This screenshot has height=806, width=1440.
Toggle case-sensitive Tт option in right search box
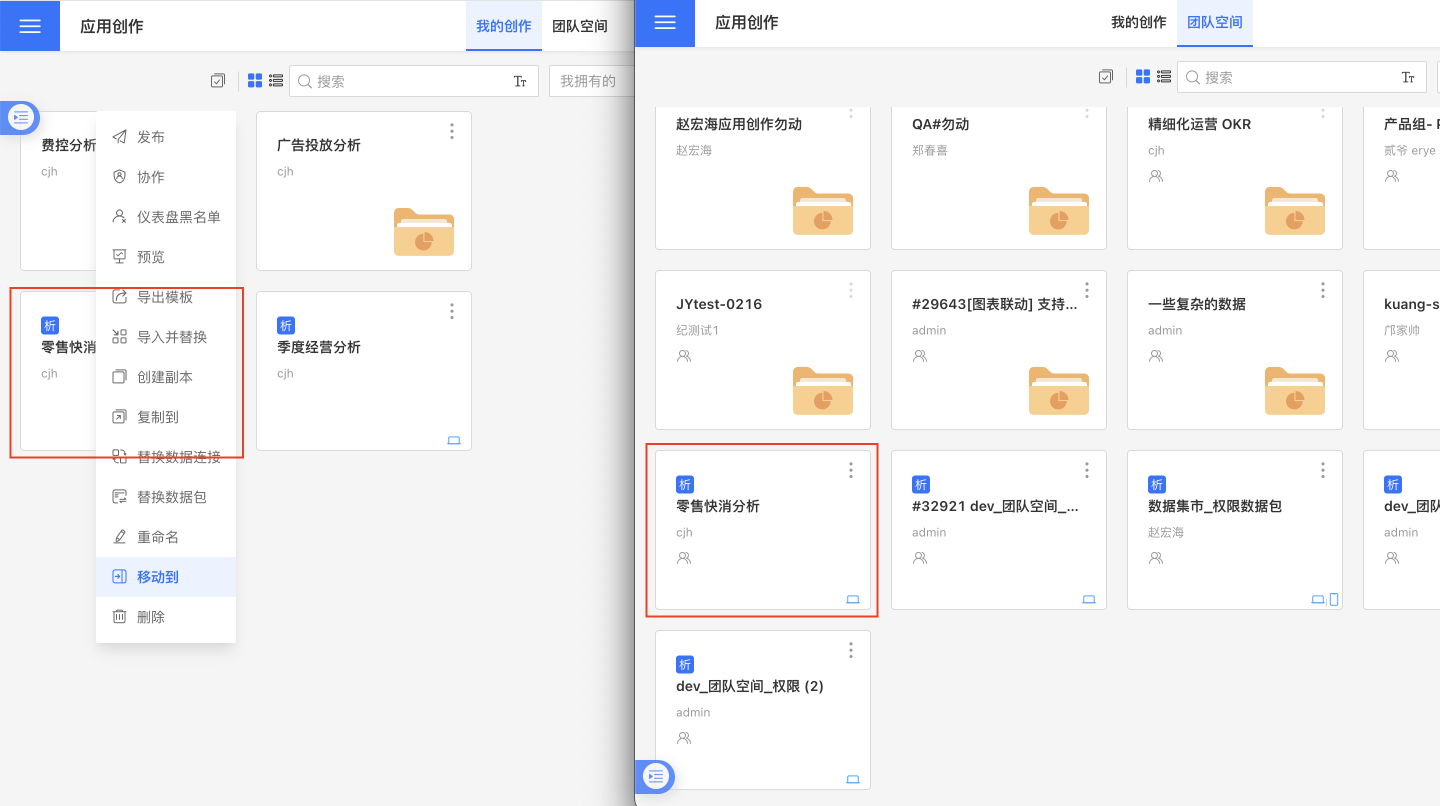[x=1408, y=78]
